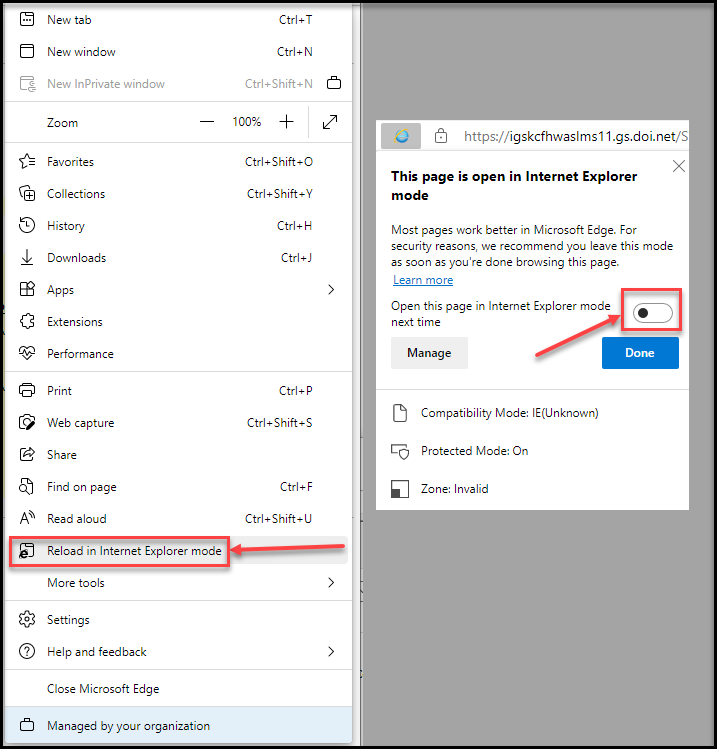Image resolution: width=717 pixels, height=749 pixels.
Task: Click the Read aloud icon
Action: (27, 518)
